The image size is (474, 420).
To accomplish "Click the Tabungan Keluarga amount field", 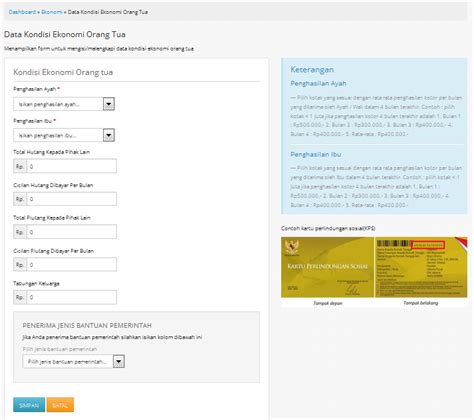I will 72,297.
